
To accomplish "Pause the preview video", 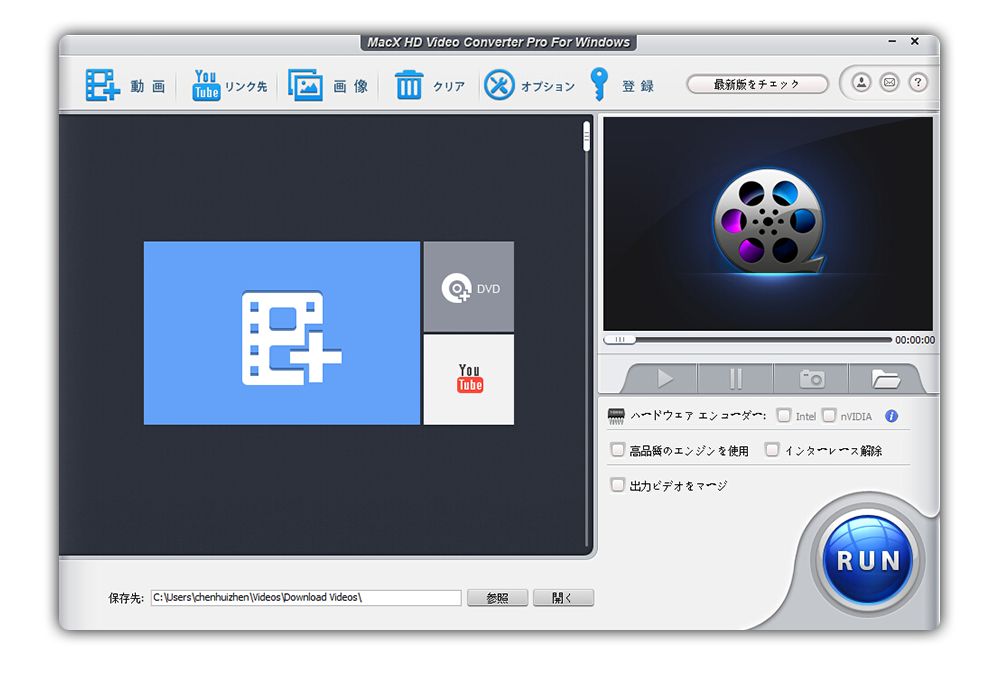I will pos(736,379).
